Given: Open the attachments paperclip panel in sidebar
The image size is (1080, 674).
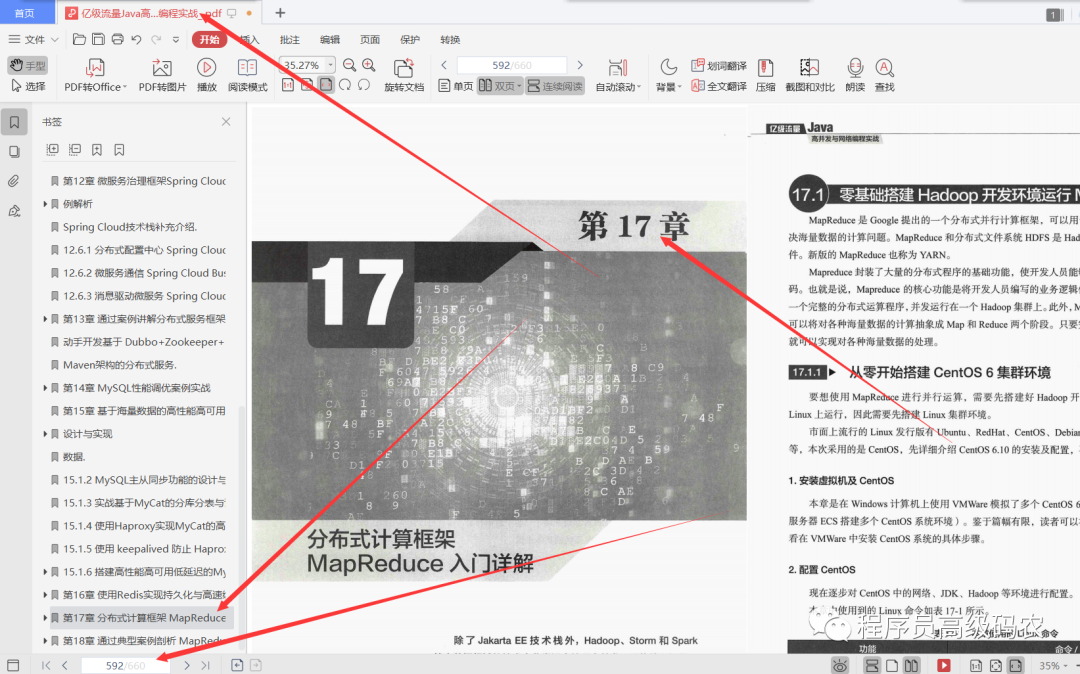Looking at the screenshot, I should tap(14, 181).
